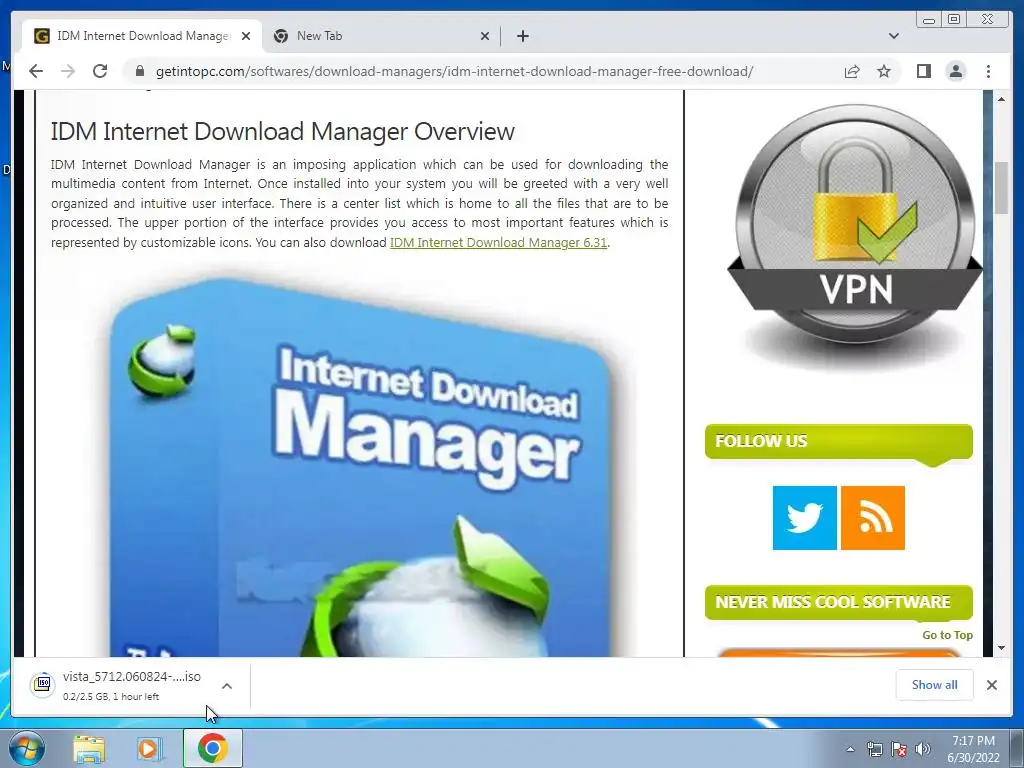Click the FOLLOW US heading
Screen dimensions: 1024x768
pos(761,441)
